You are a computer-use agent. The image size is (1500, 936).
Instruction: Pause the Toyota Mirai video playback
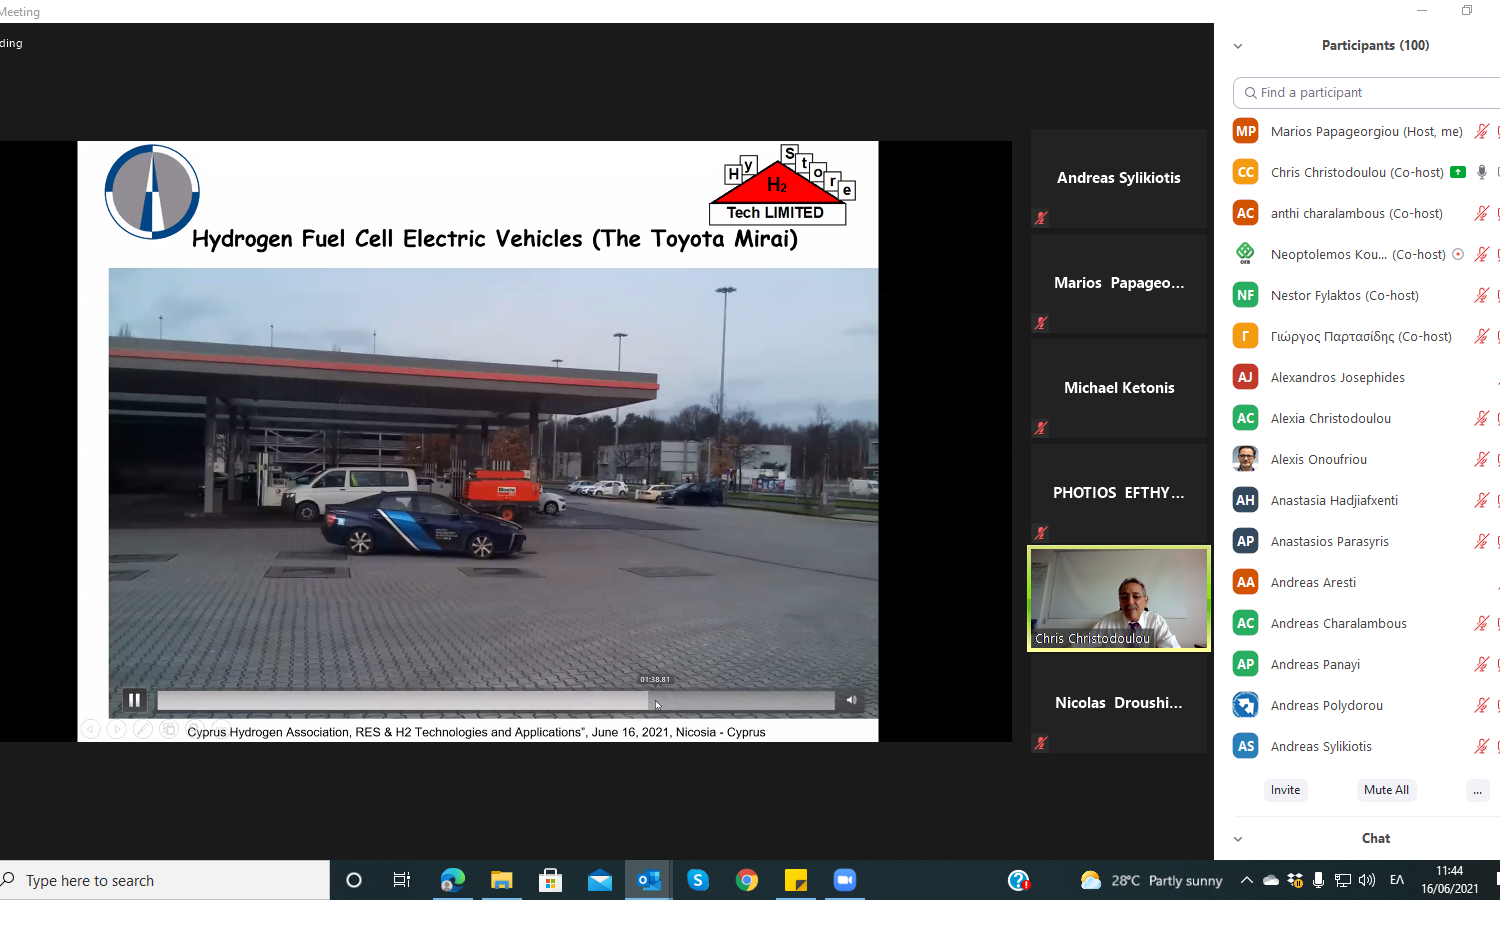click(134, 700)
